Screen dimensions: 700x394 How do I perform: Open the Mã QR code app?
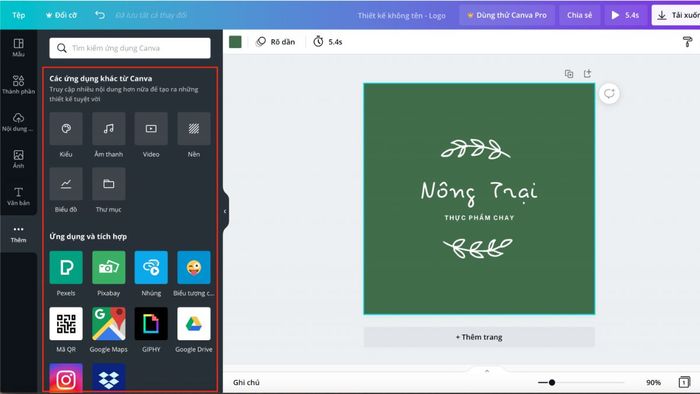pyautogui.click(x=66, y=323)
